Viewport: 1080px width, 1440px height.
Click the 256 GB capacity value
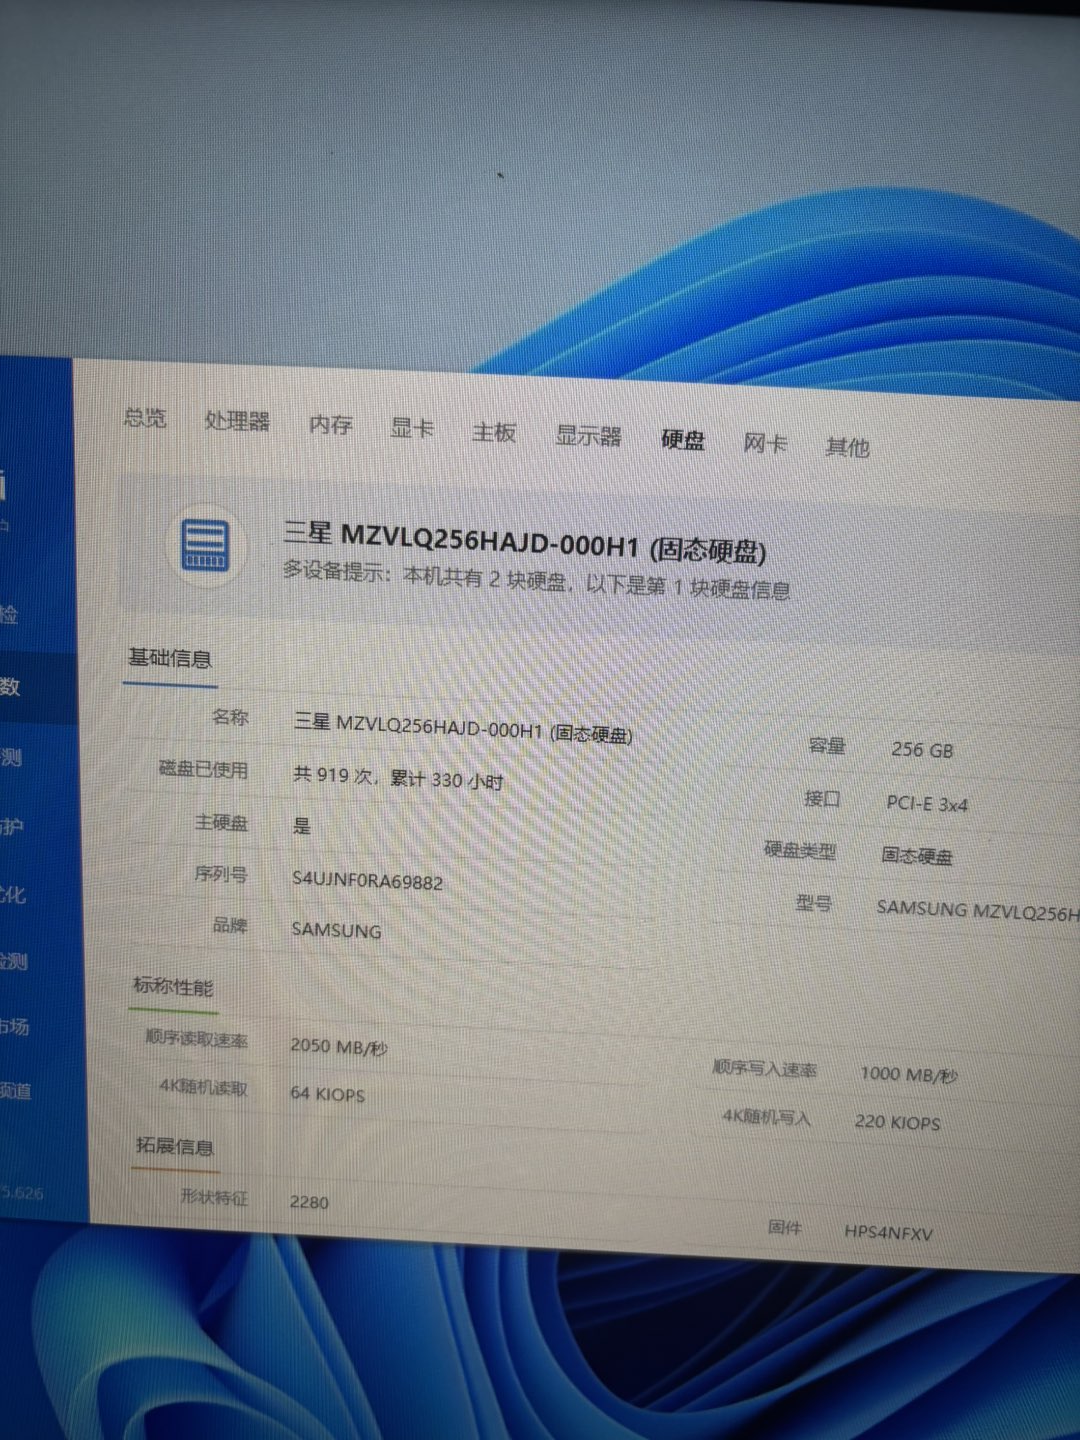[922, 749]
